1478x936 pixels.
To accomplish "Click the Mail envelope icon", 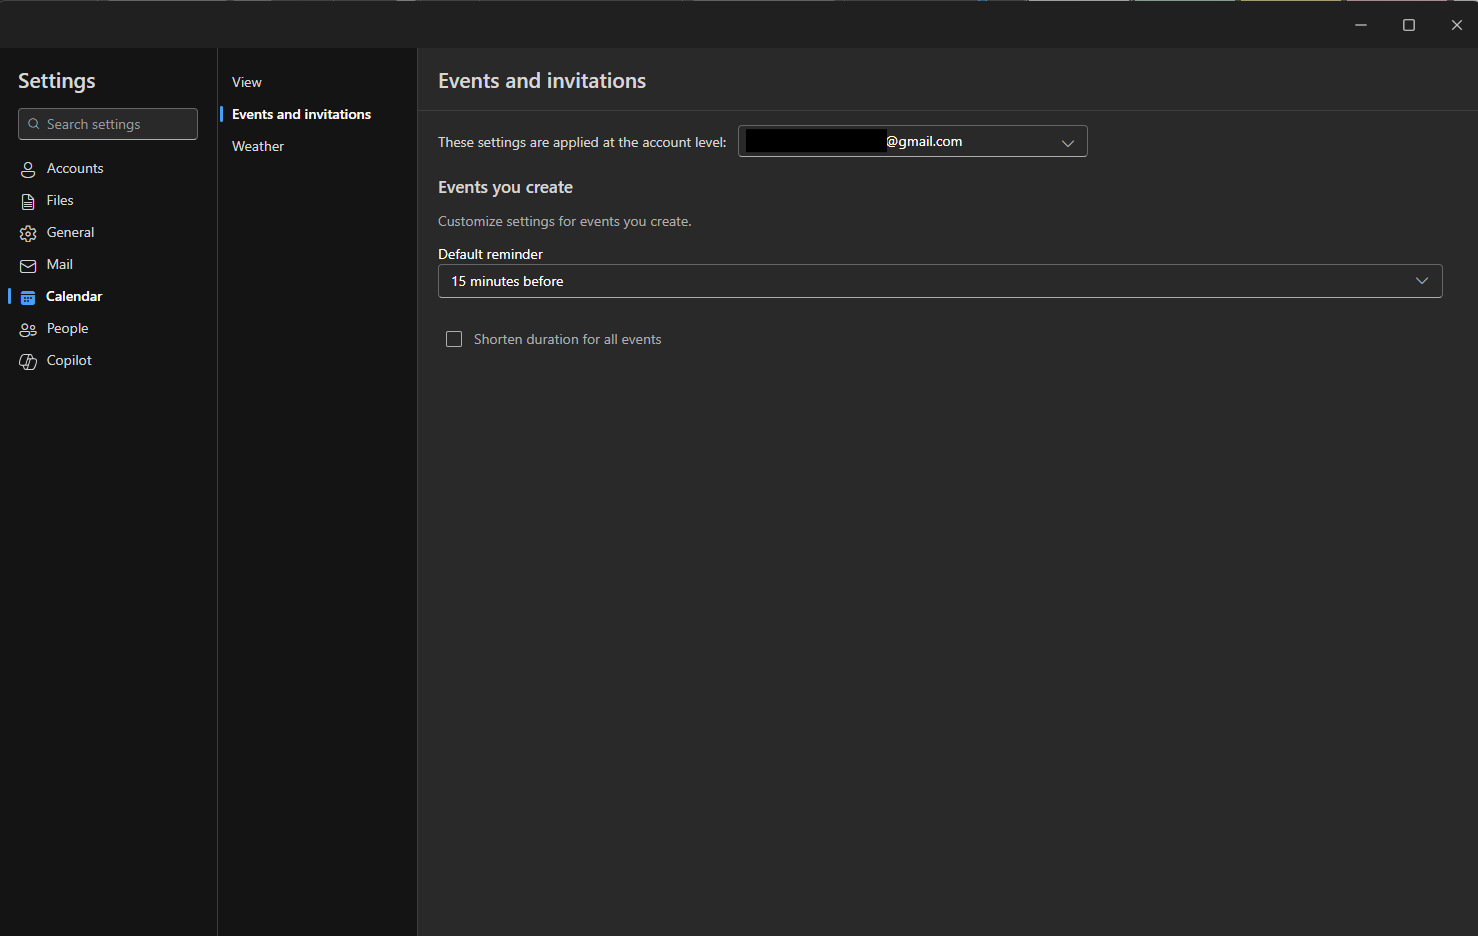I will (28, 265).
